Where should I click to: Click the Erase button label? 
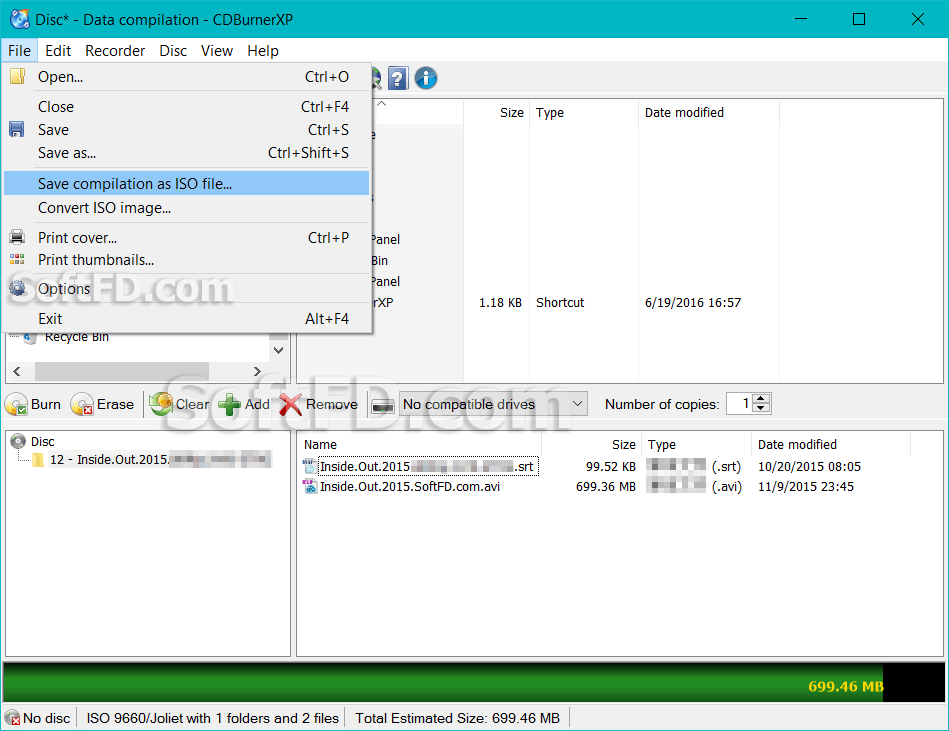[116, 404]
